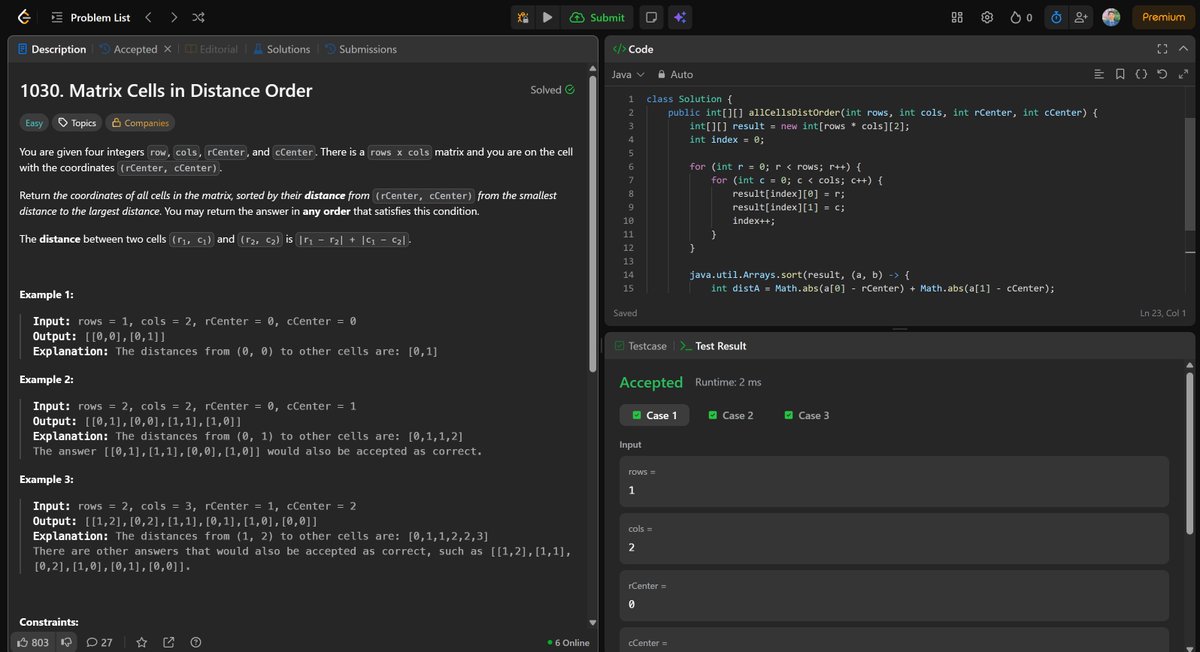Close the Accepted tab

click(167, 49)
